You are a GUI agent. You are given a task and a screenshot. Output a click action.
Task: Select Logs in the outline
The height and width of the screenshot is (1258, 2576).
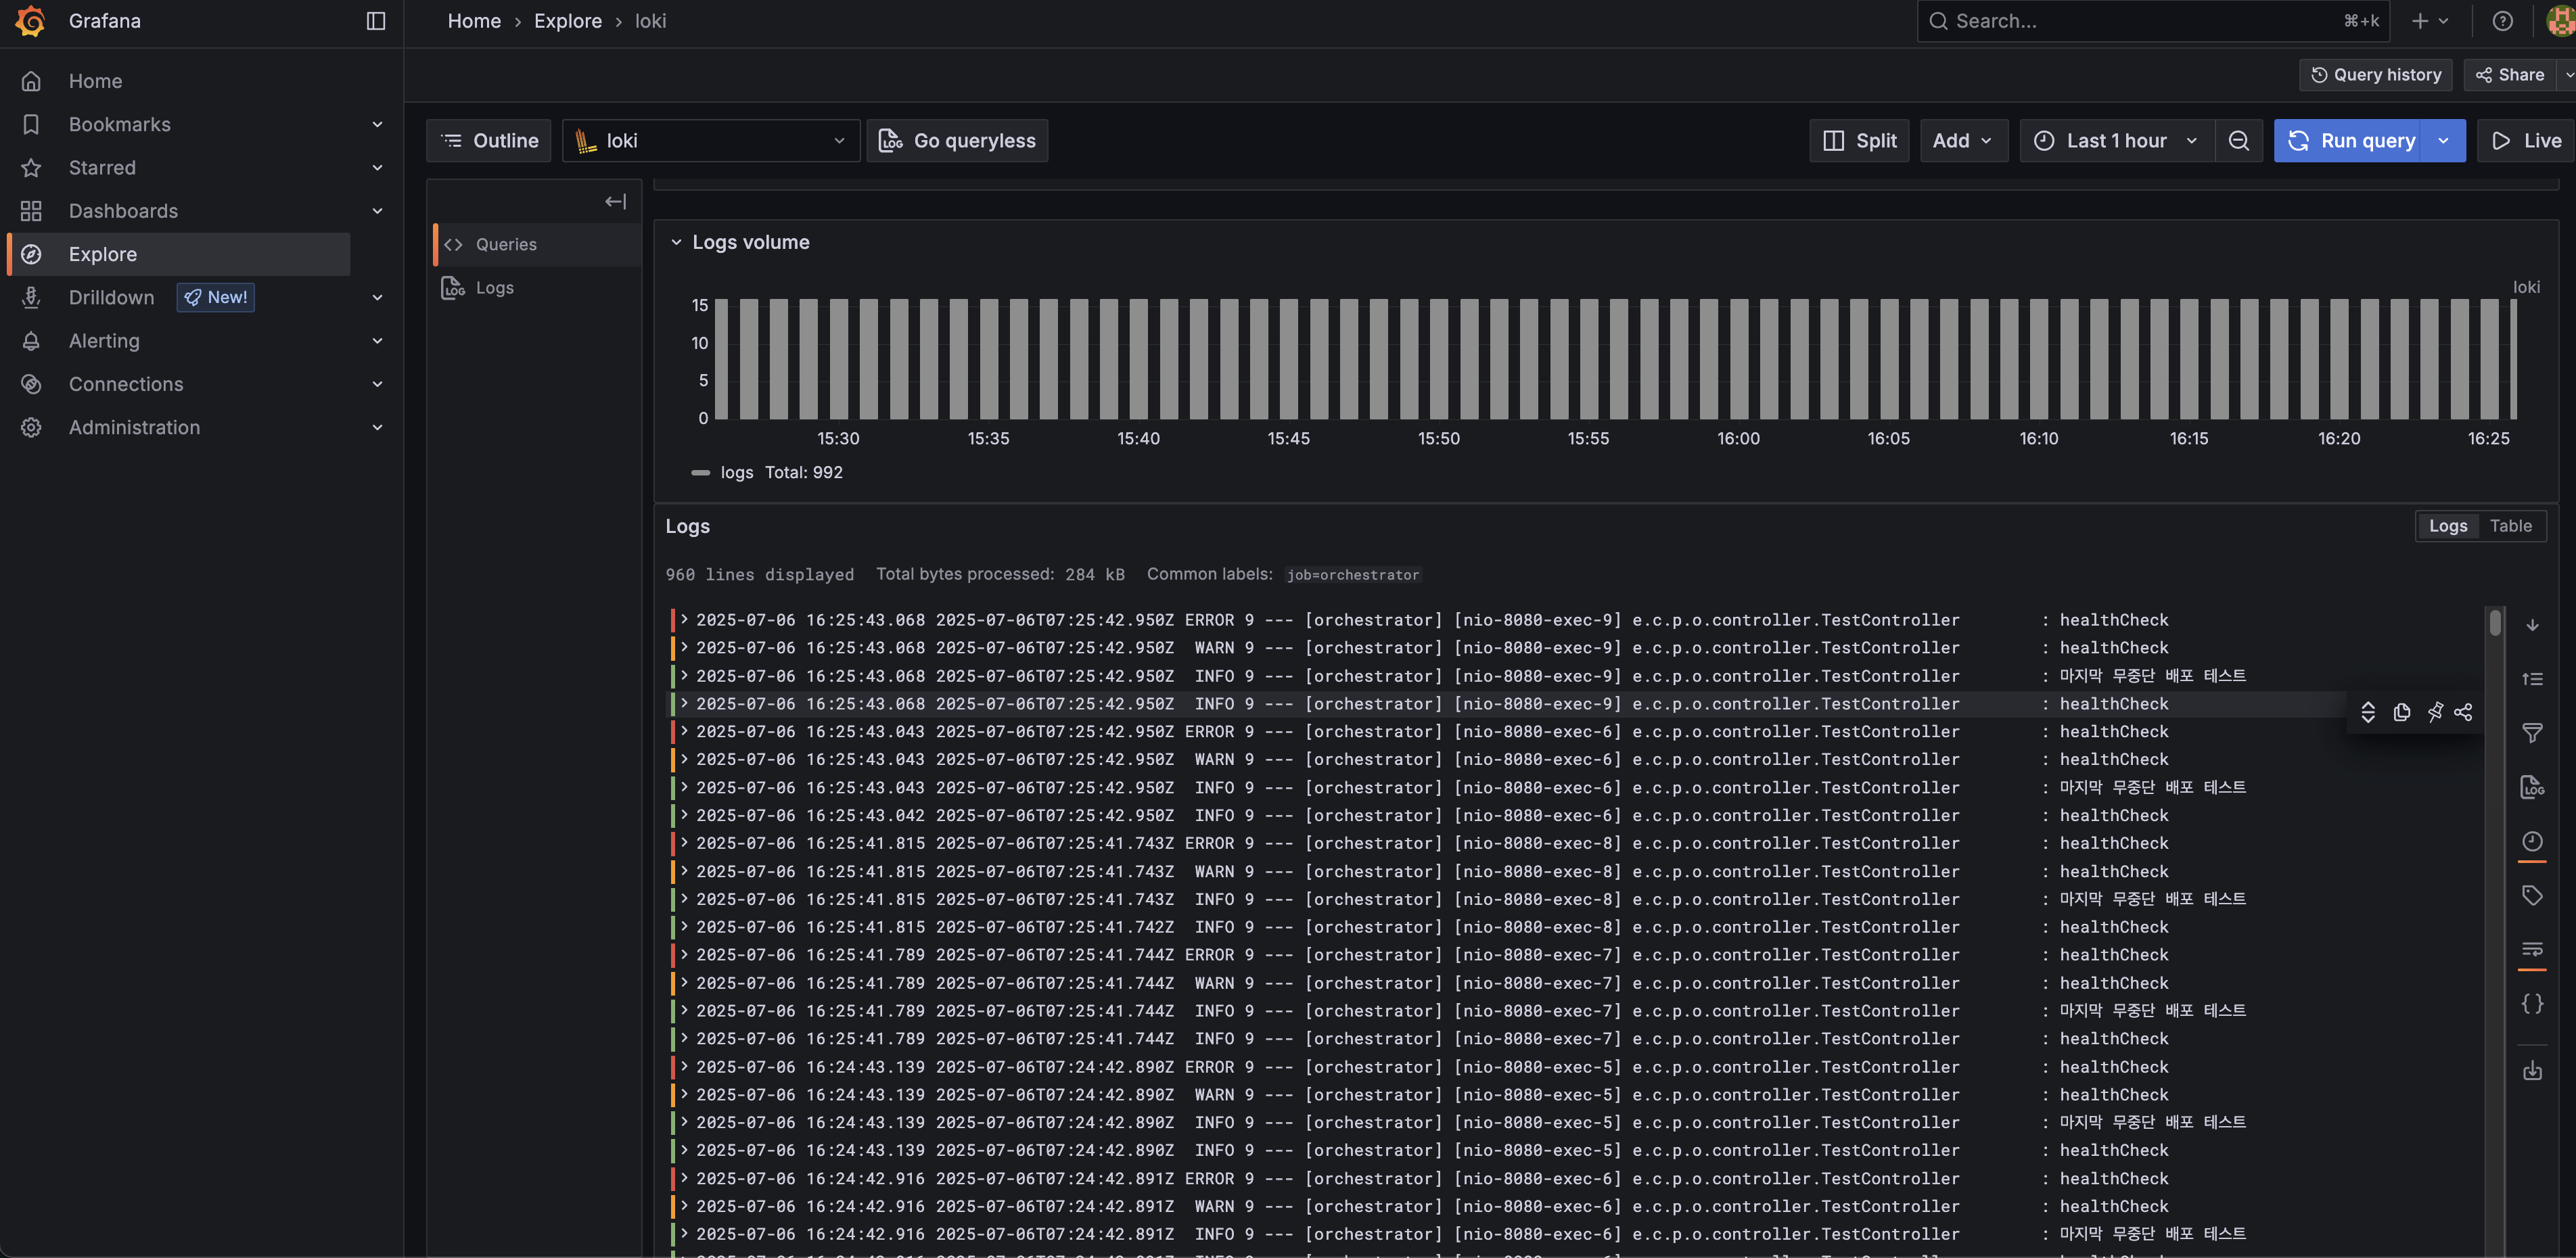537,288
